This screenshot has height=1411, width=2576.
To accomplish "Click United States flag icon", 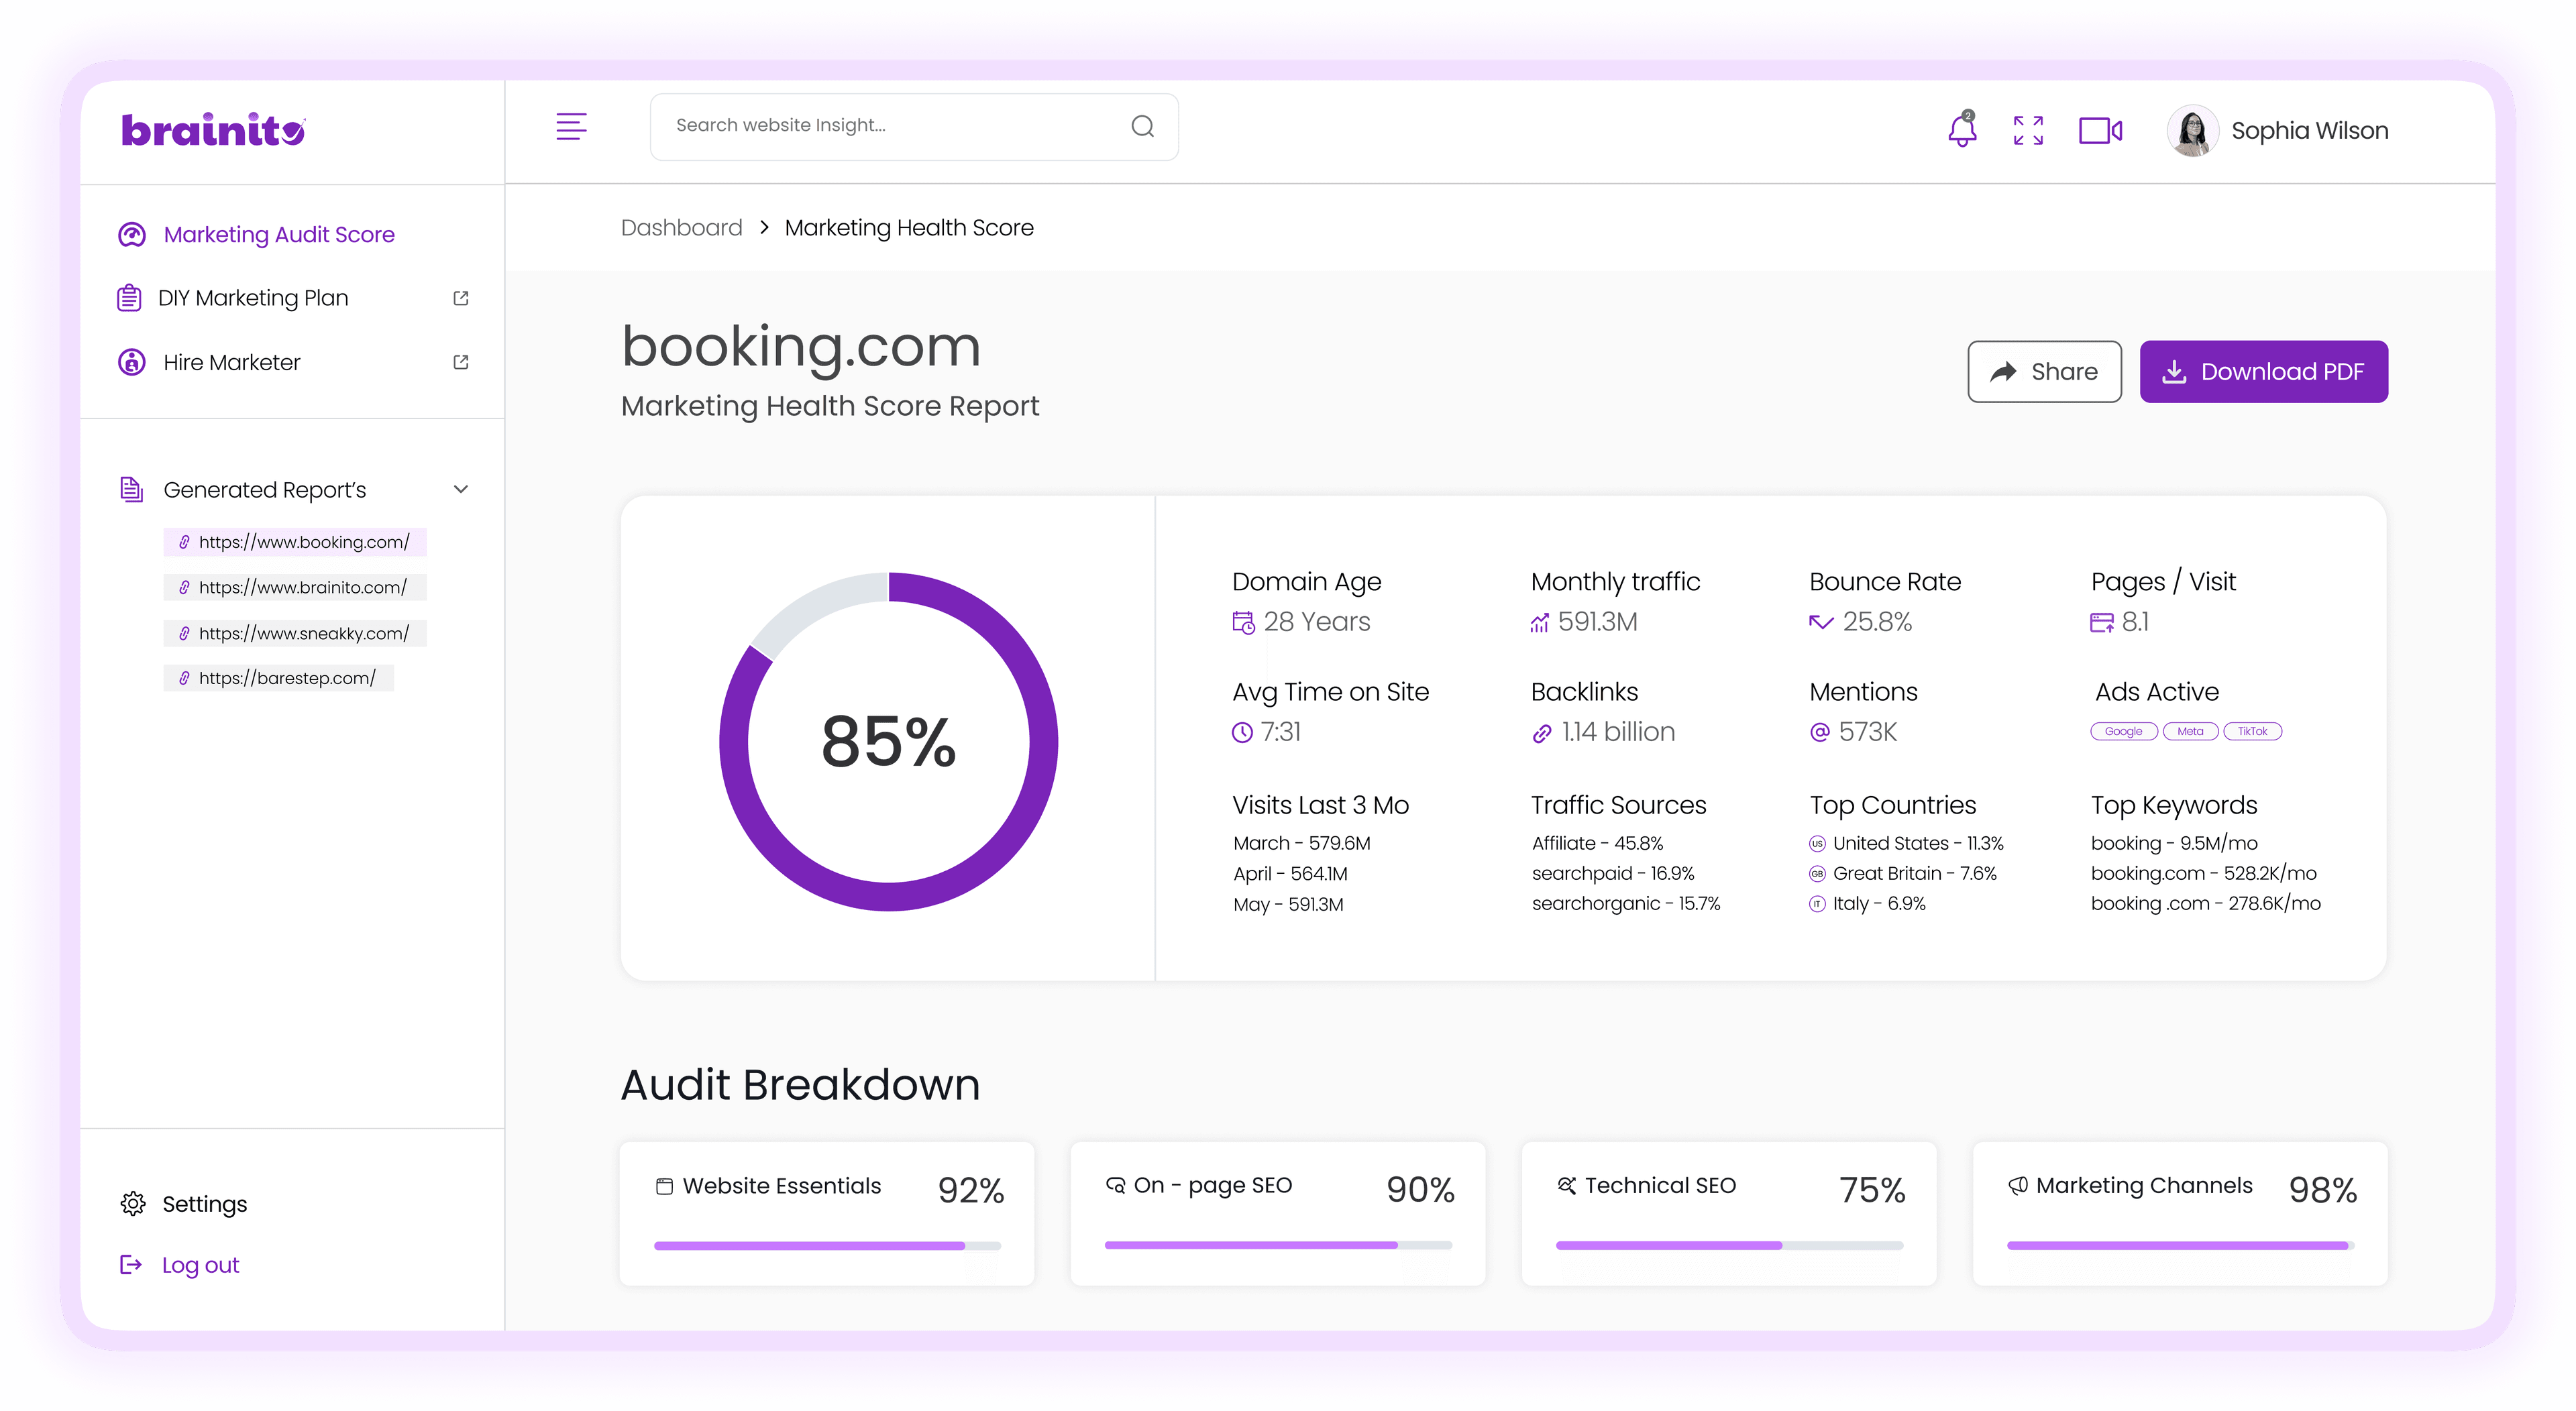I will 1817,844.
